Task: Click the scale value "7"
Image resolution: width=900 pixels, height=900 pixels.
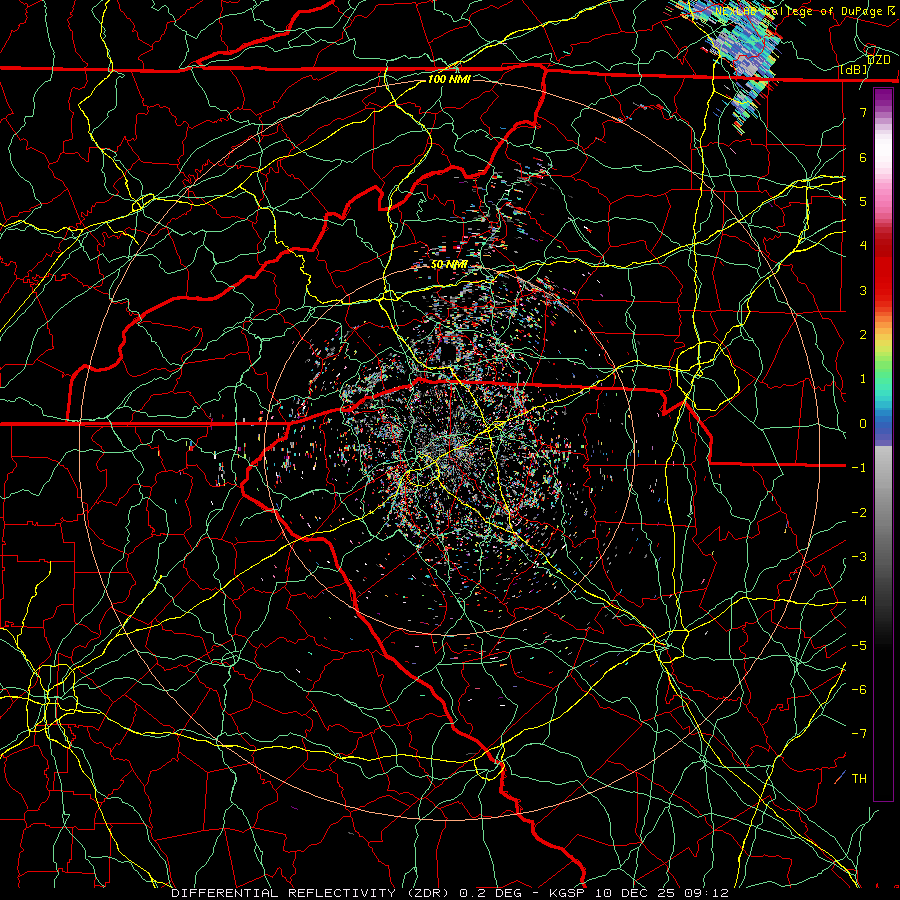Action: 863,112
